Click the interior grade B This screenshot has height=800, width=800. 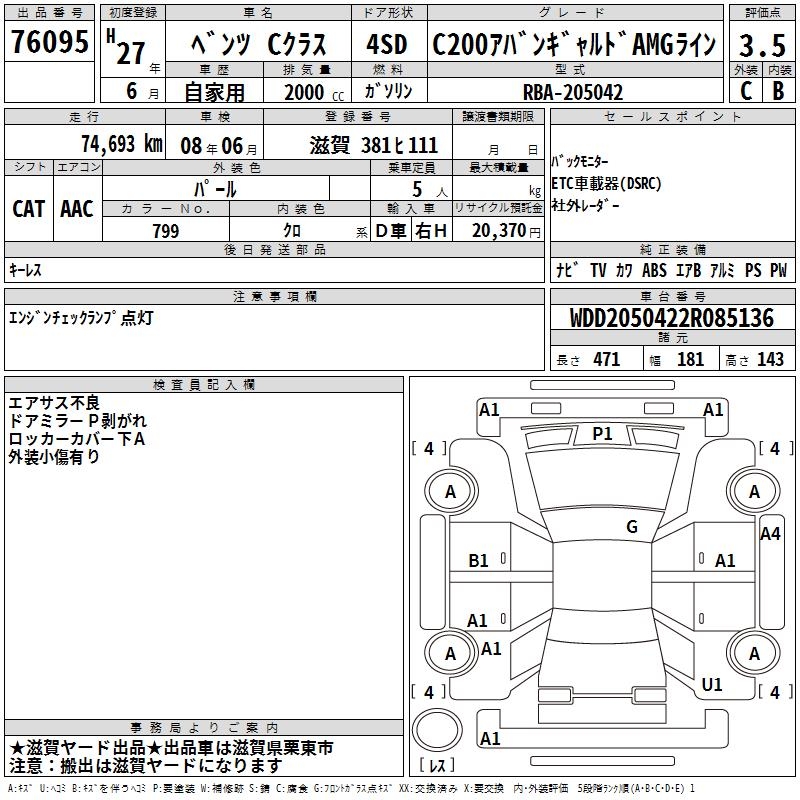coord(779,91)
